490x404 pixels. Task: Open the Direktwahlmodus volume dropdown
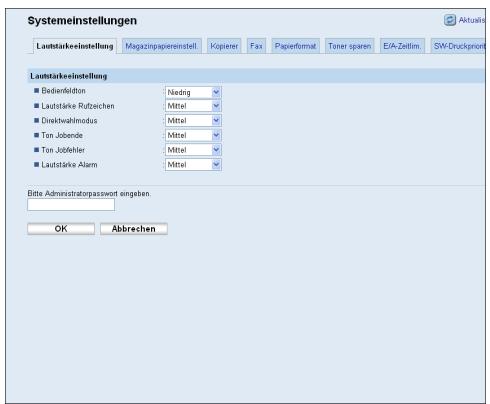(193, 121)
